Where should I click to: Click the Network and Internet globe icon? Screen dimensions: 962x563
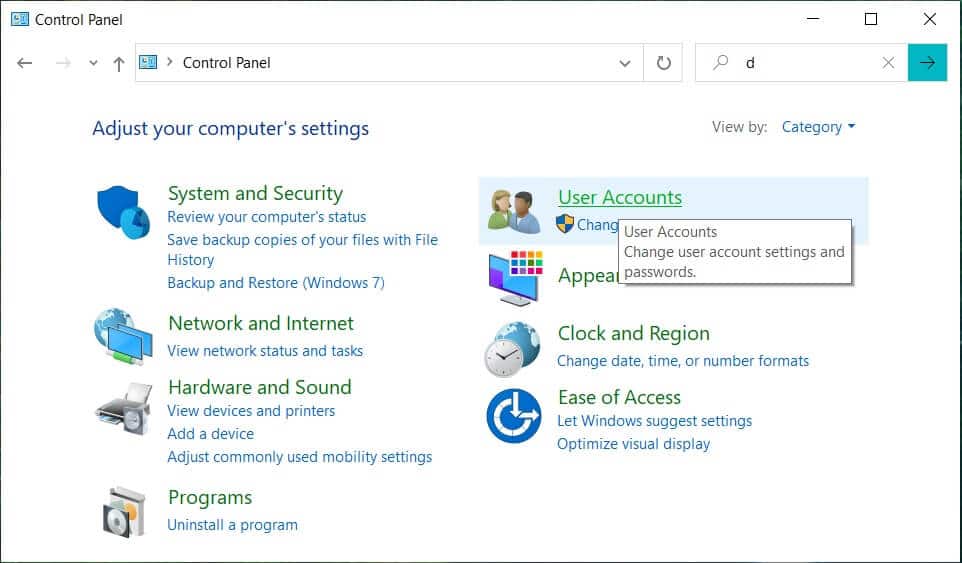pos(123,336)
